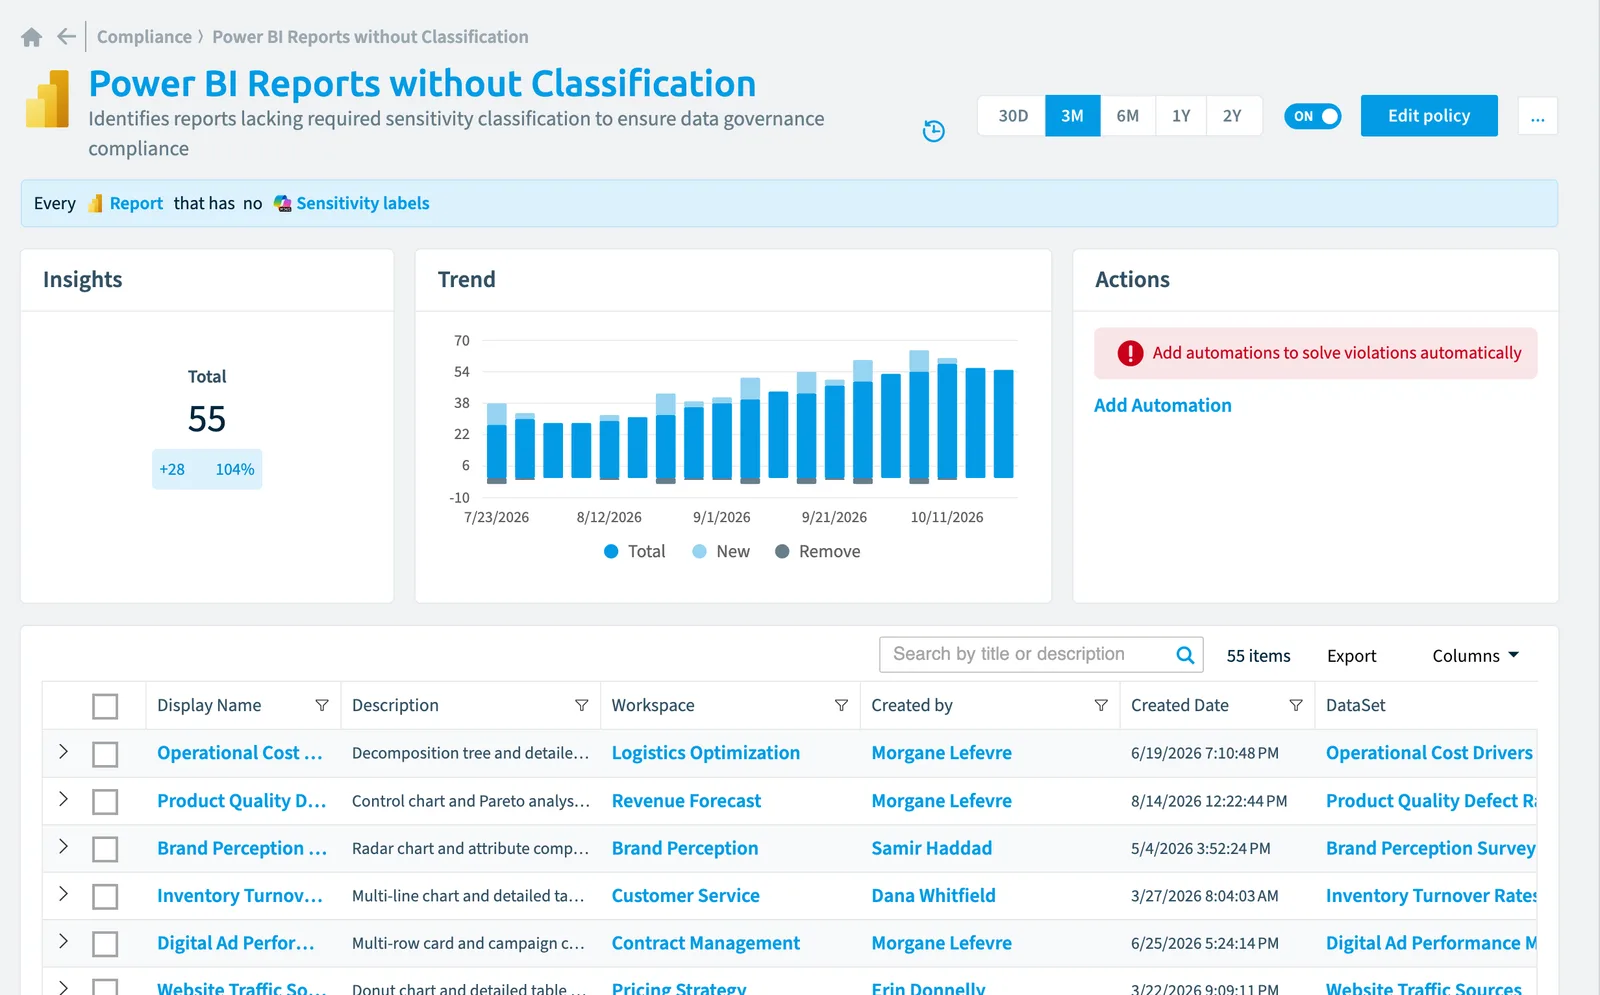Expand the Inventory Turnover row
The width and height of the screenshot is (1600, 995).
63,894
